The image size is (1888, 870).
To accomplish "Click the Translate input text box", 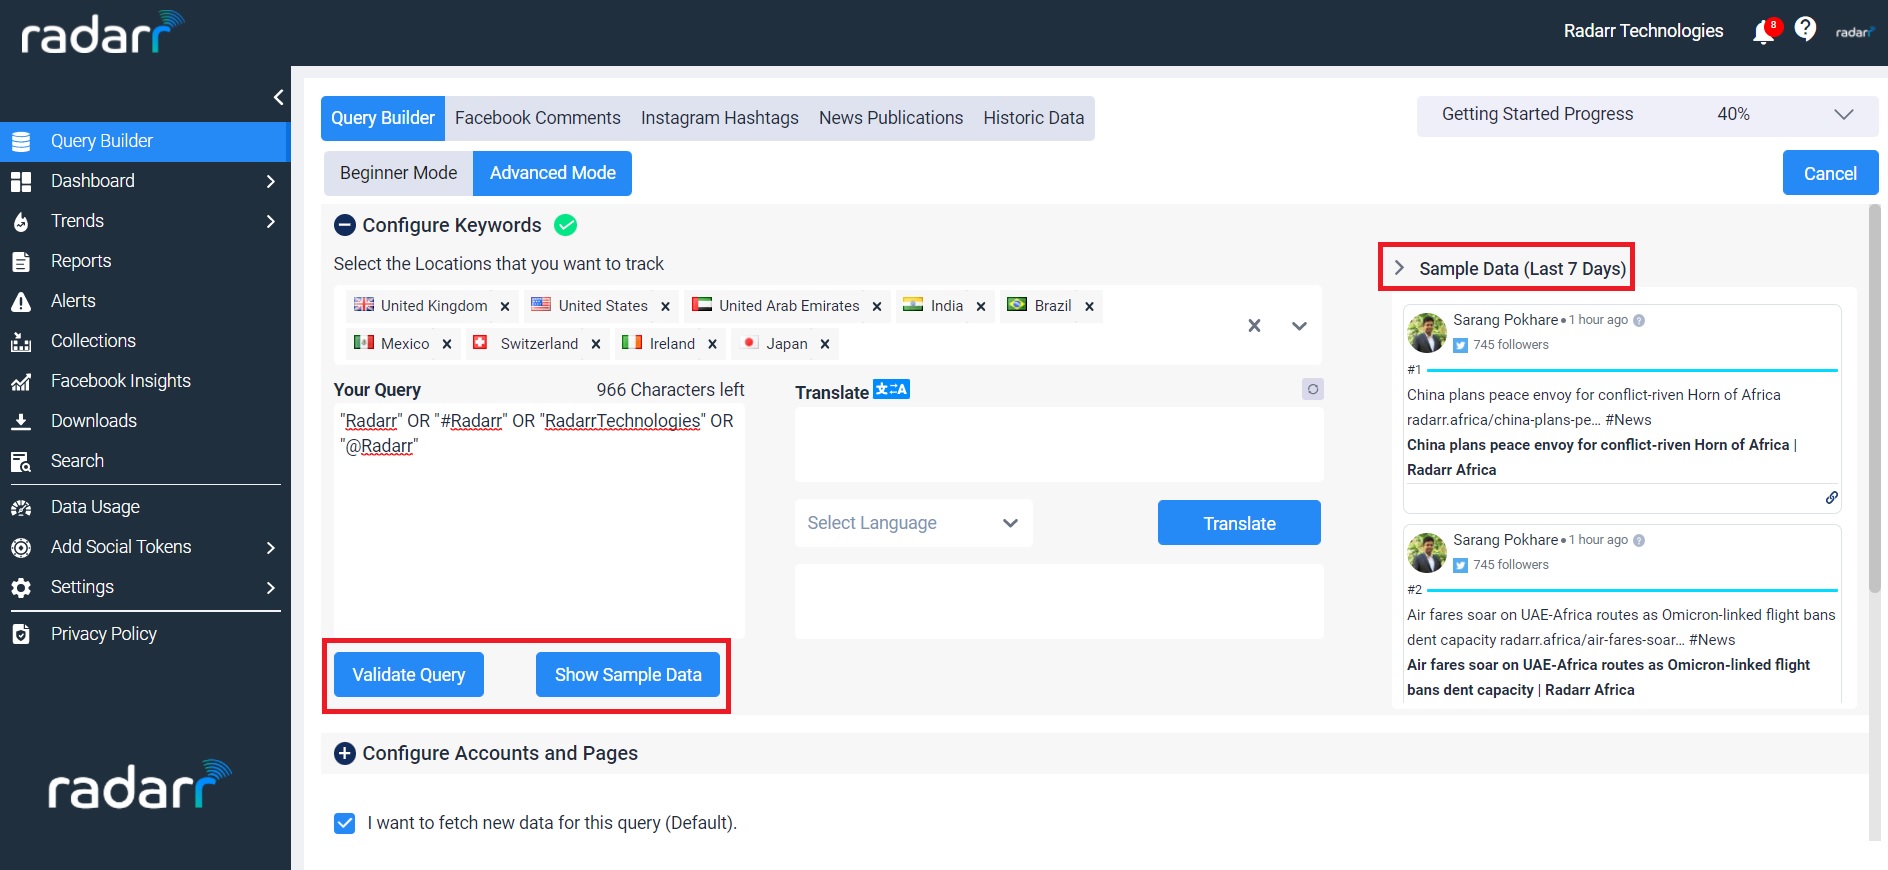I will pyautogui.click(x=1059, y=445).
